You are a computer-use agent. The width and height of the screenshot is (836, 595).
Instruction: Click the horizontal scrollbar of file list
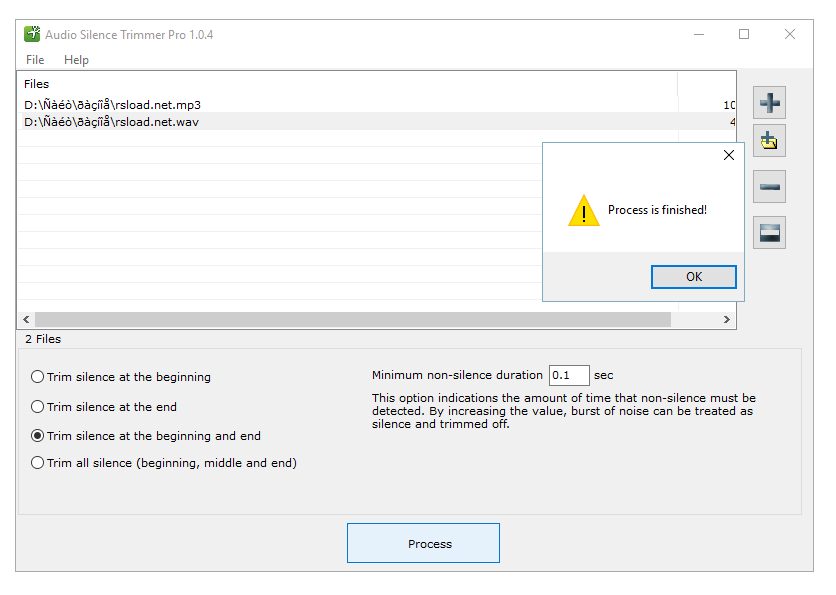(x=352, y=320)
